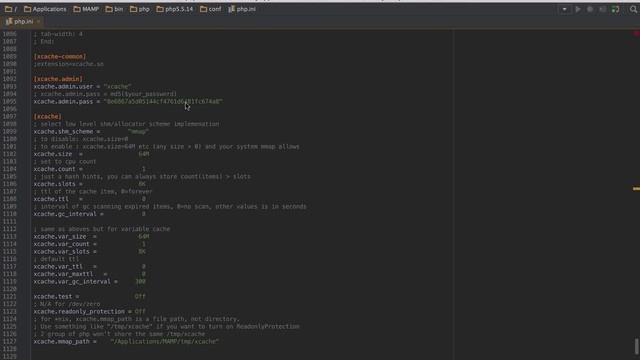The height and width of the screenshot is (360, 640).
Task: Close the php.ini editor tab
Action: tap(38, 22)
